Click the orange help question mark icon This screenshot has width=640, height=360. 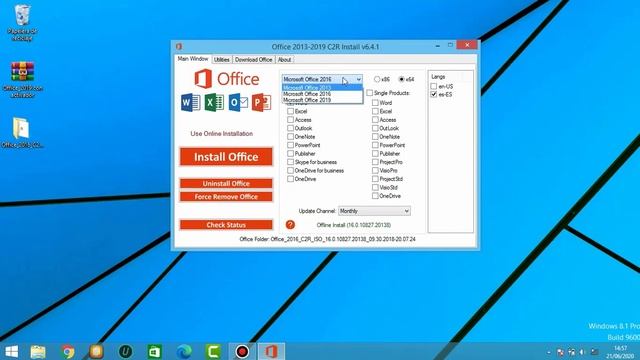coord(290,224)
